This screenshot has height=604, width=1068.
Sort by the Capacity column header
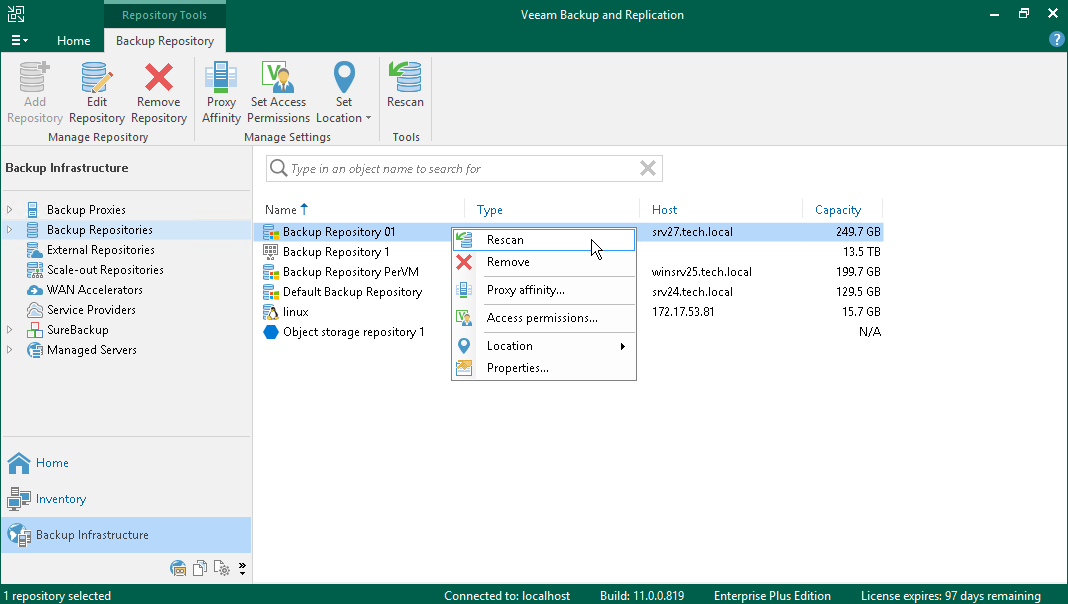[837, 210]
